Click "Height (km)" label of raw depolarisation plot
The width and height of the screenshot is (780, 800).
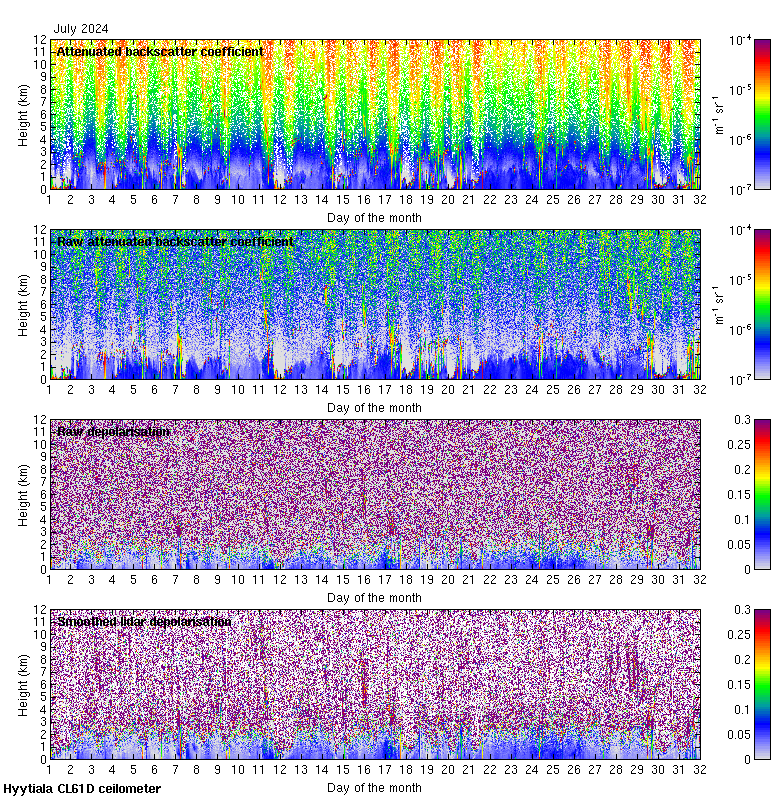coord(23,494)
